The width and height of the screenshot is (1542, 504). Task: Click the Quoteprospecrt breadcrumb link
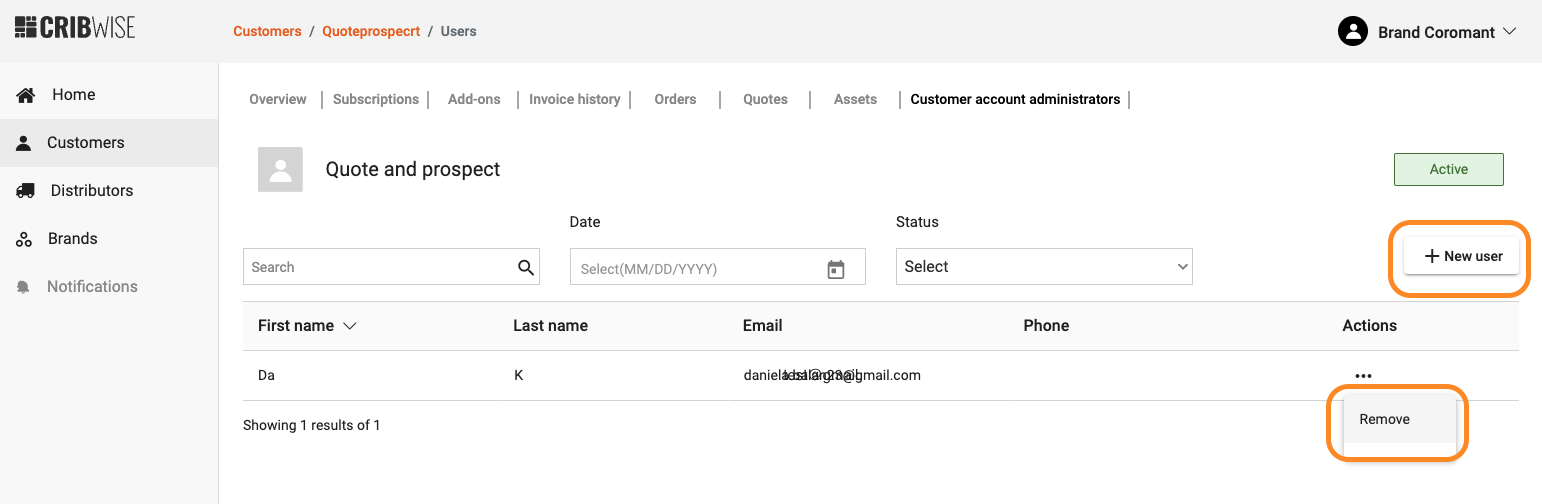coord(371,31)
